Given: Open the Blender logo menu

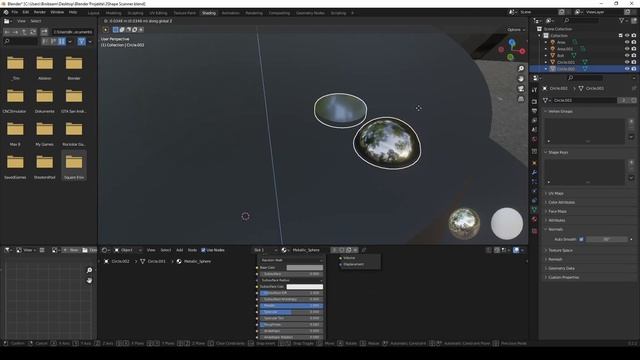Looking at the screenshot, I should 6,12.
